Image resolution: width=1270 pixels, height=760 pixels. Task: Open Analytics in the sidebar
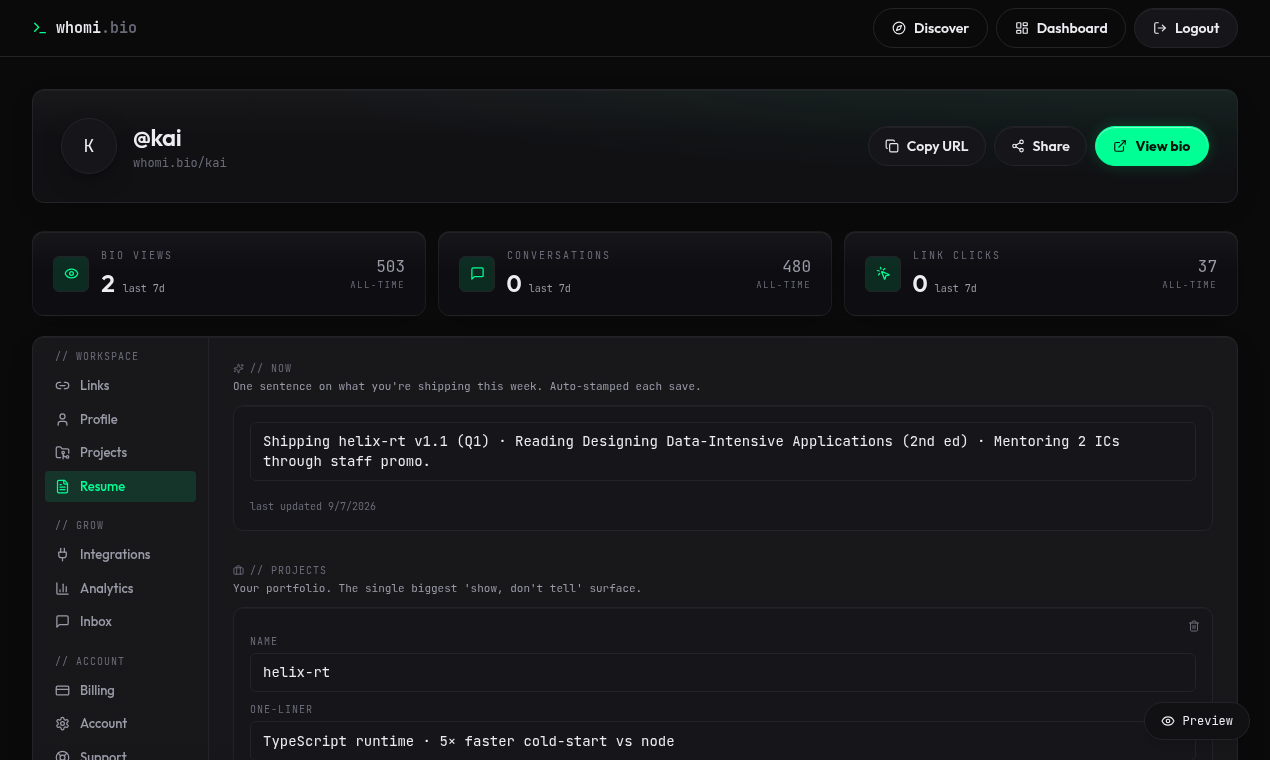click(120, 588)
